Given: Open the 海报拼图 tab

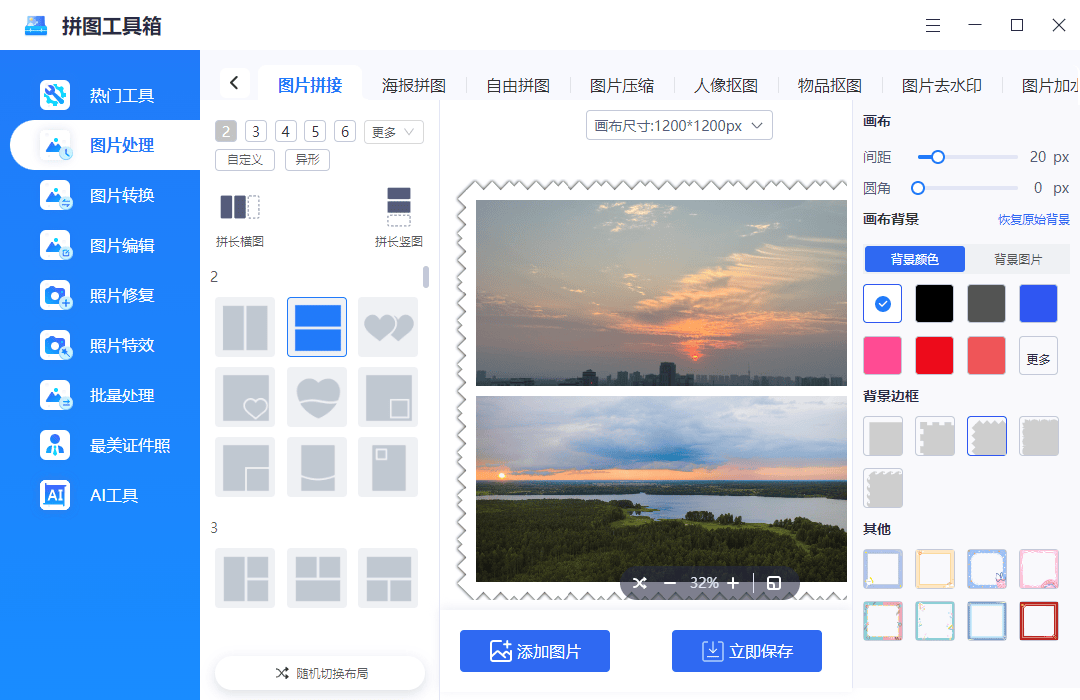Looking at the screenshot, I should tap(413, 85).
